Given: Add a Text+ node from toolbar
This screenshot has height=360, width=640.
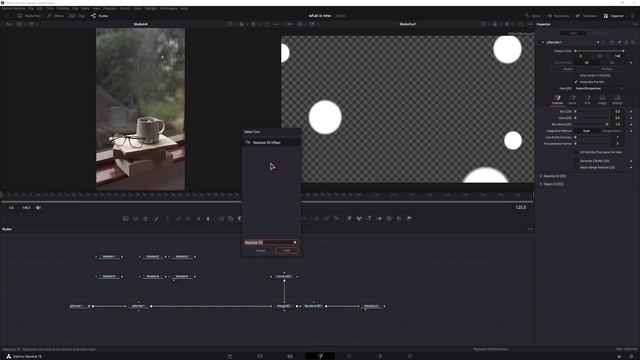Looking at the screenshot, I should (146, 219).
